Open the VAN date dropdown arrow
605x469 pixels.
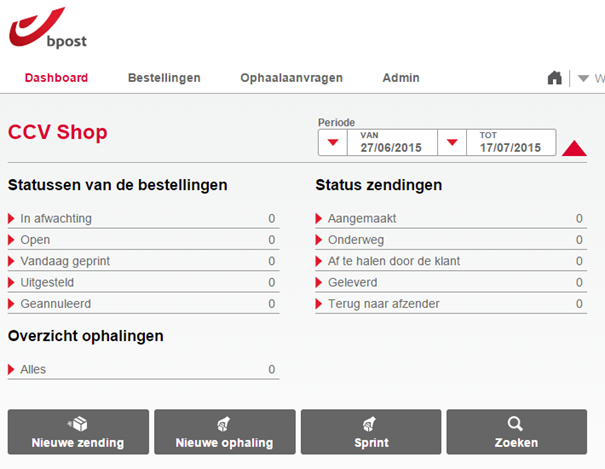pos(332,143)
